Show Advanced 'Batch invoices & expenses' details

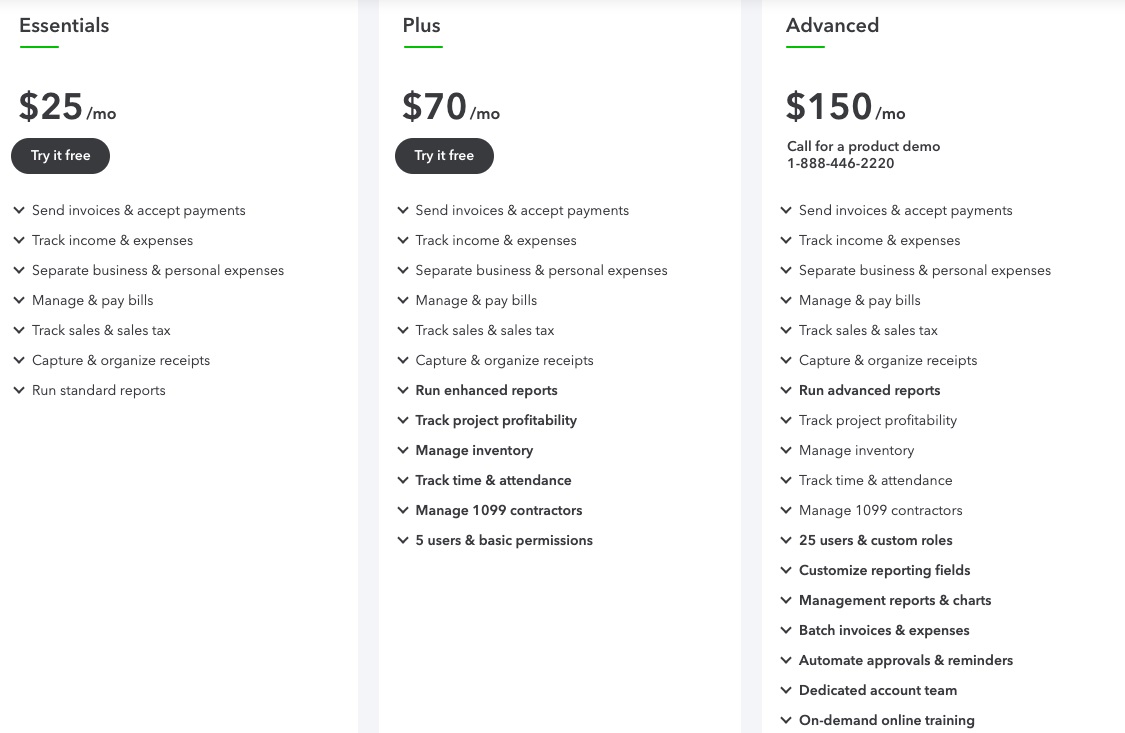[x=884, y=631]
